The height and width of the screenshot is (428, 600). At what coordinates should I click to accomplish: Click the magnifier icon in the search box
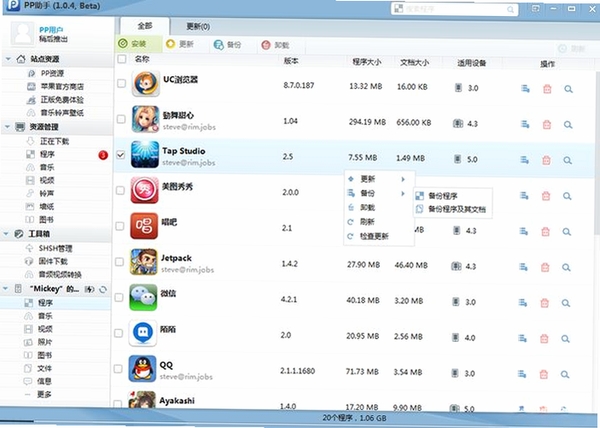click(510, 10)
